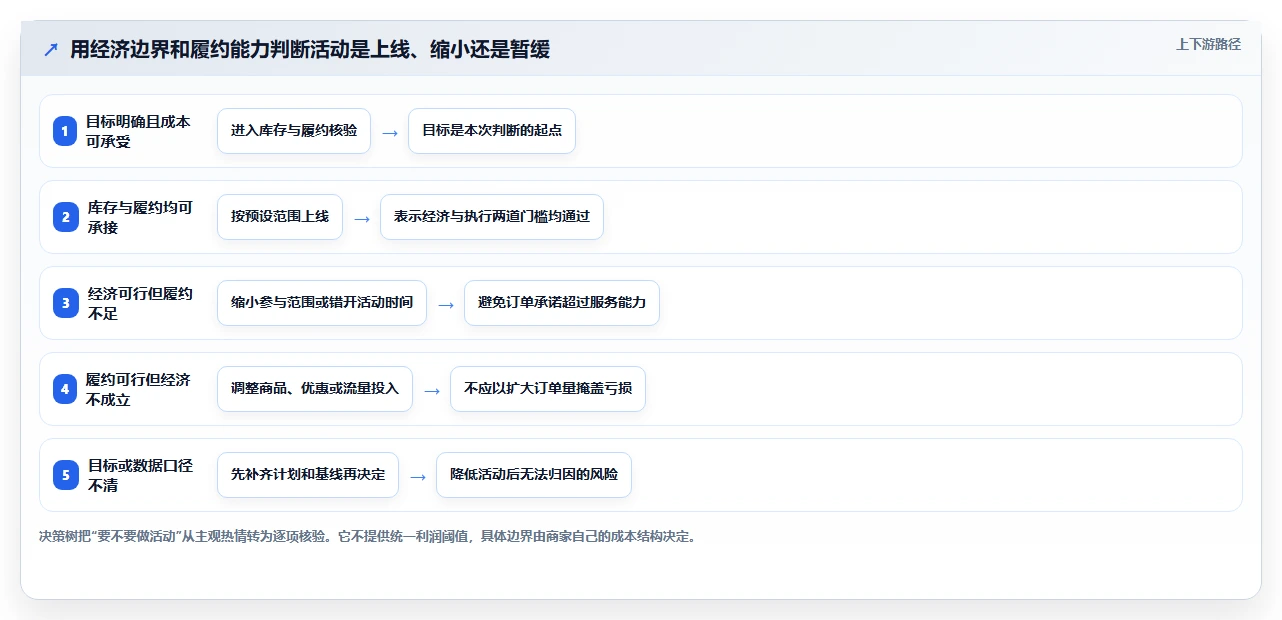The width and height of the screenshot is (1282, 620).
Task: Select the 缩小参与范围或错开活动时间 box
Action: tap(322, 303)
